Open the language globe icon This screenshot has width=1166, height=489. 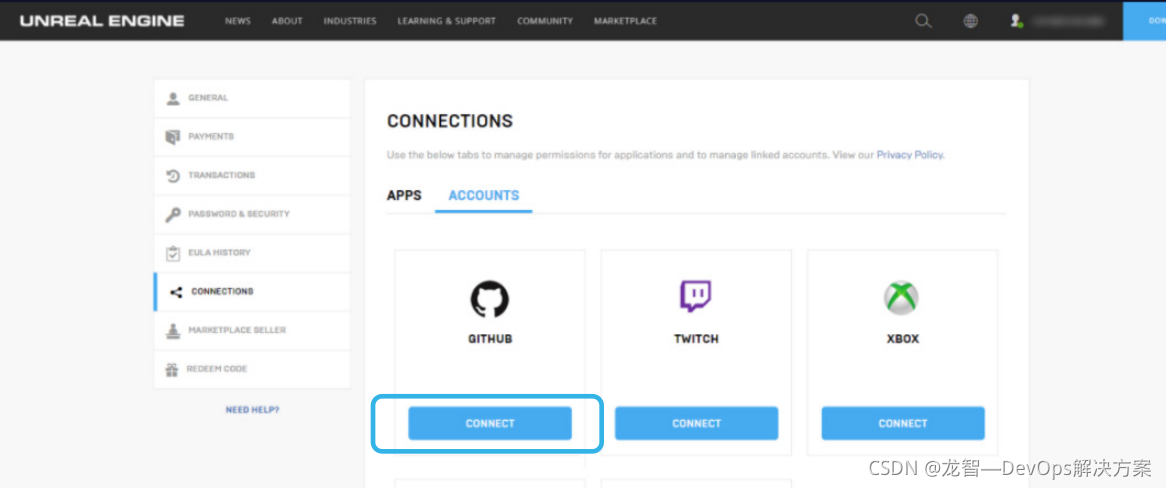pyautogui.click(x=970, y=21)
